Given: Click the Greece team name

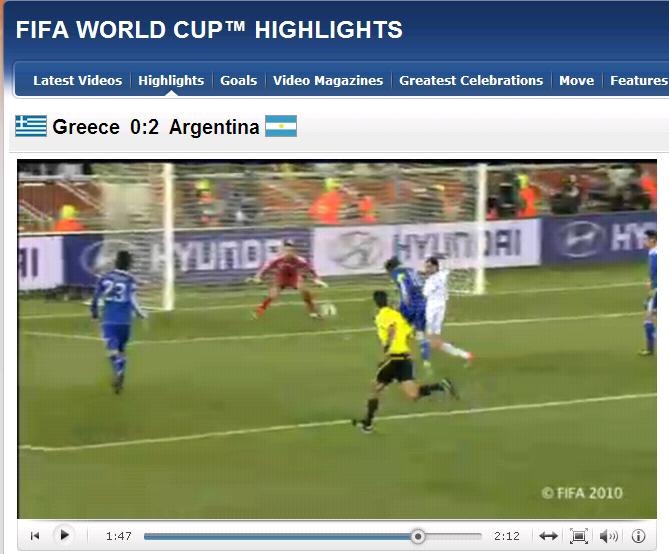Looking at the screenshot, I should [x=86, y=127].
